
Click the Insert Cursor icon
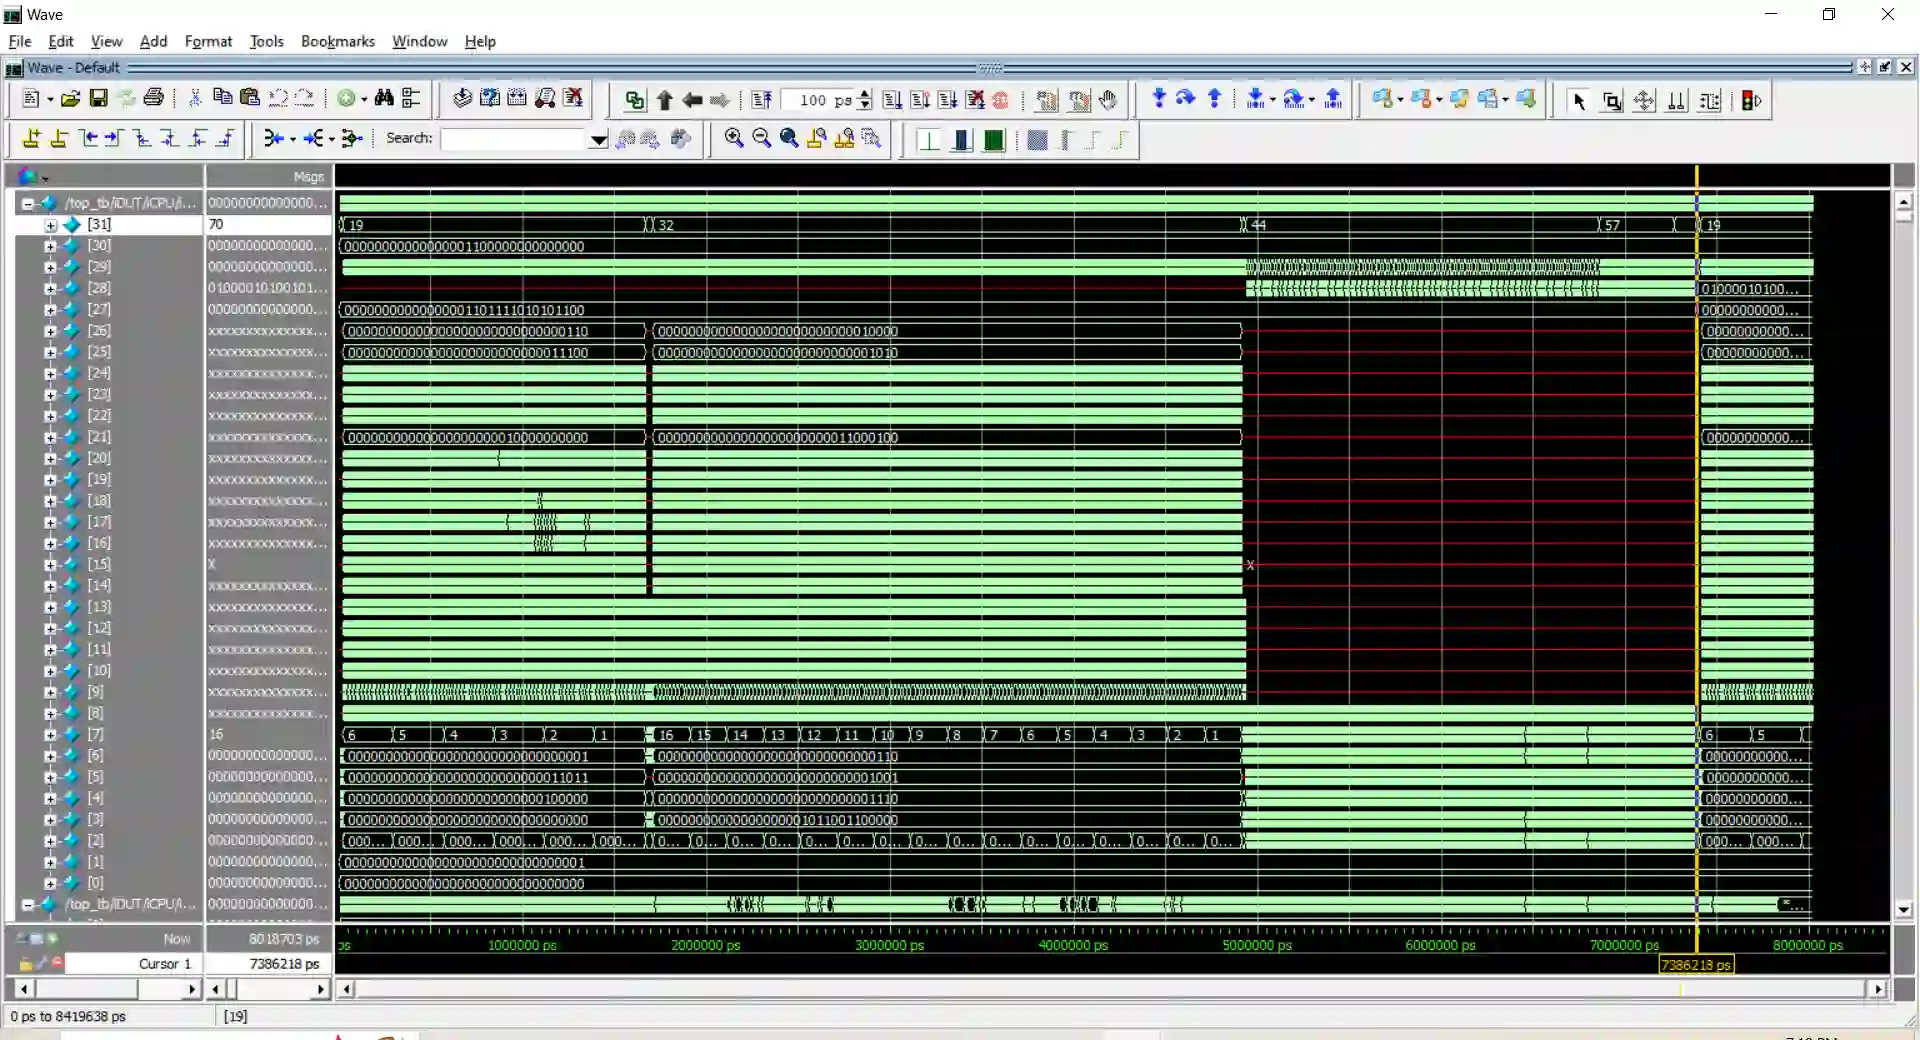32,139
